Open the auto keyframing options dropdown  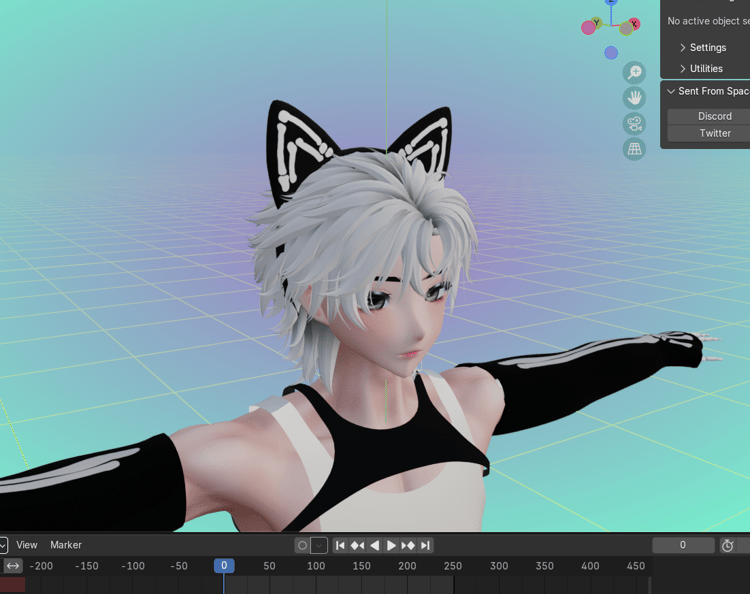coord(319,545)
